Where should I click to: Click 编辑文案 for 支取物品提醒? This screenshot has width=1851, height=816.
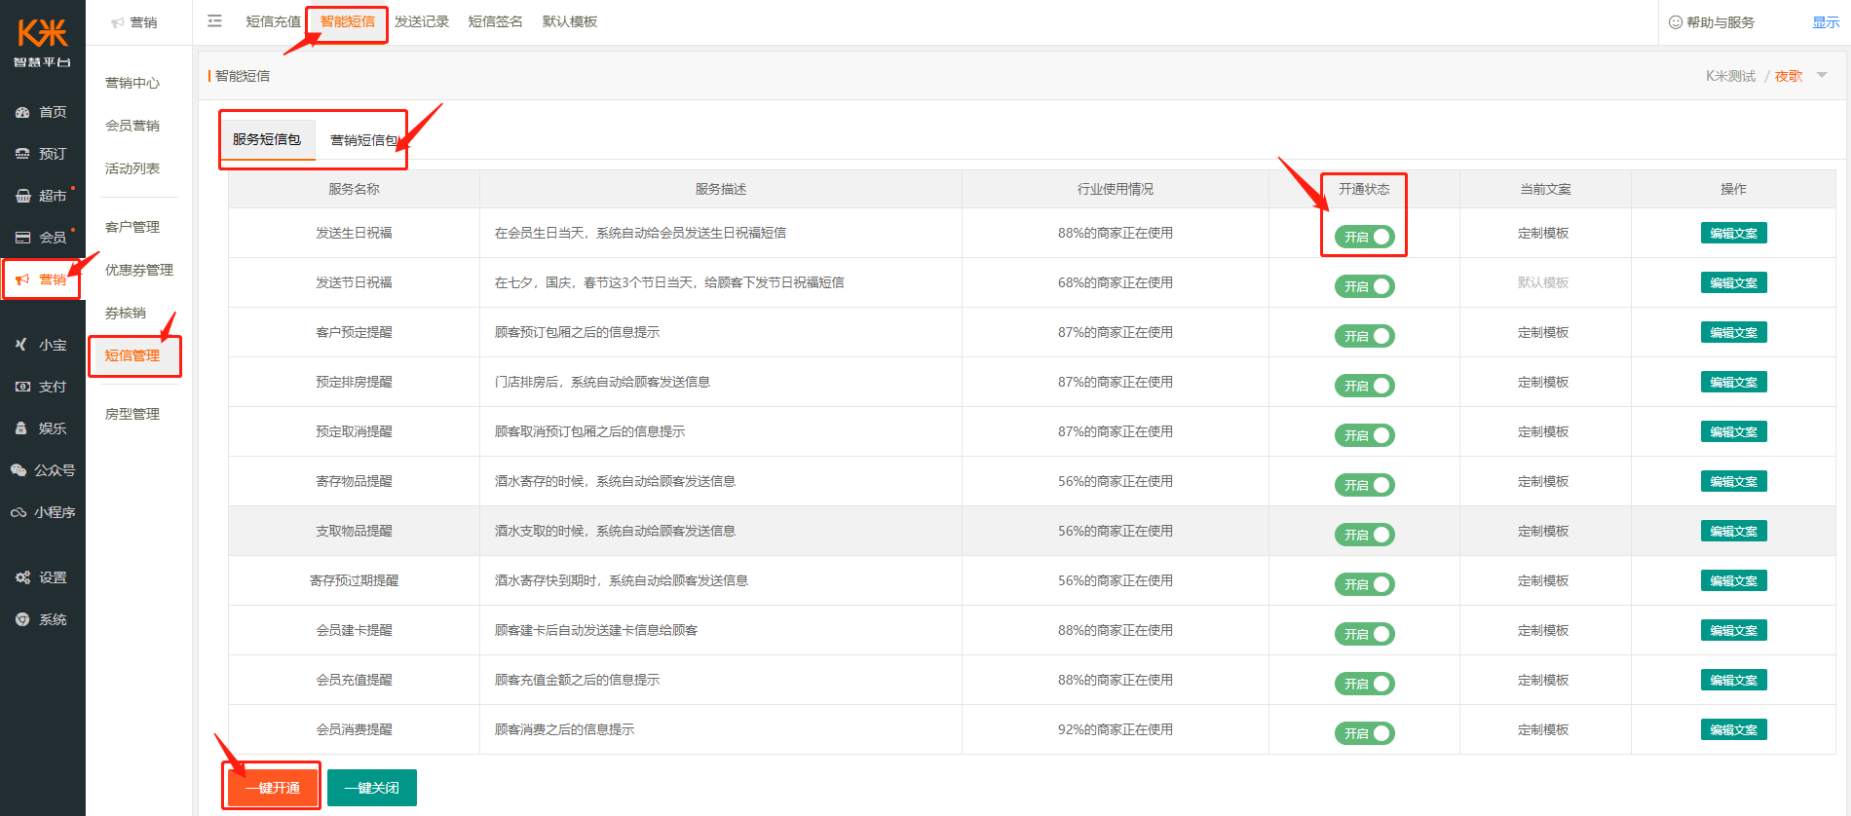(x=1733, y=531)
